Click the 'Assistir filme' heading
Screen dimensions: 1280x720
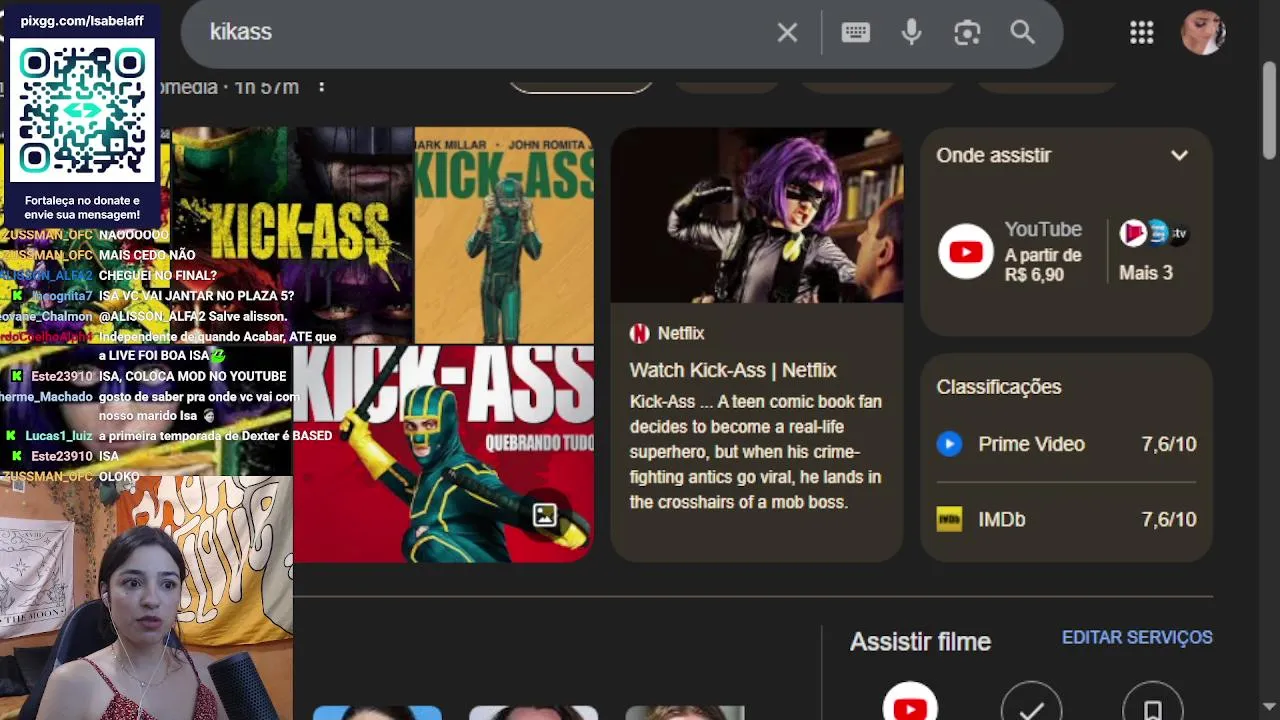click(920, 642)
